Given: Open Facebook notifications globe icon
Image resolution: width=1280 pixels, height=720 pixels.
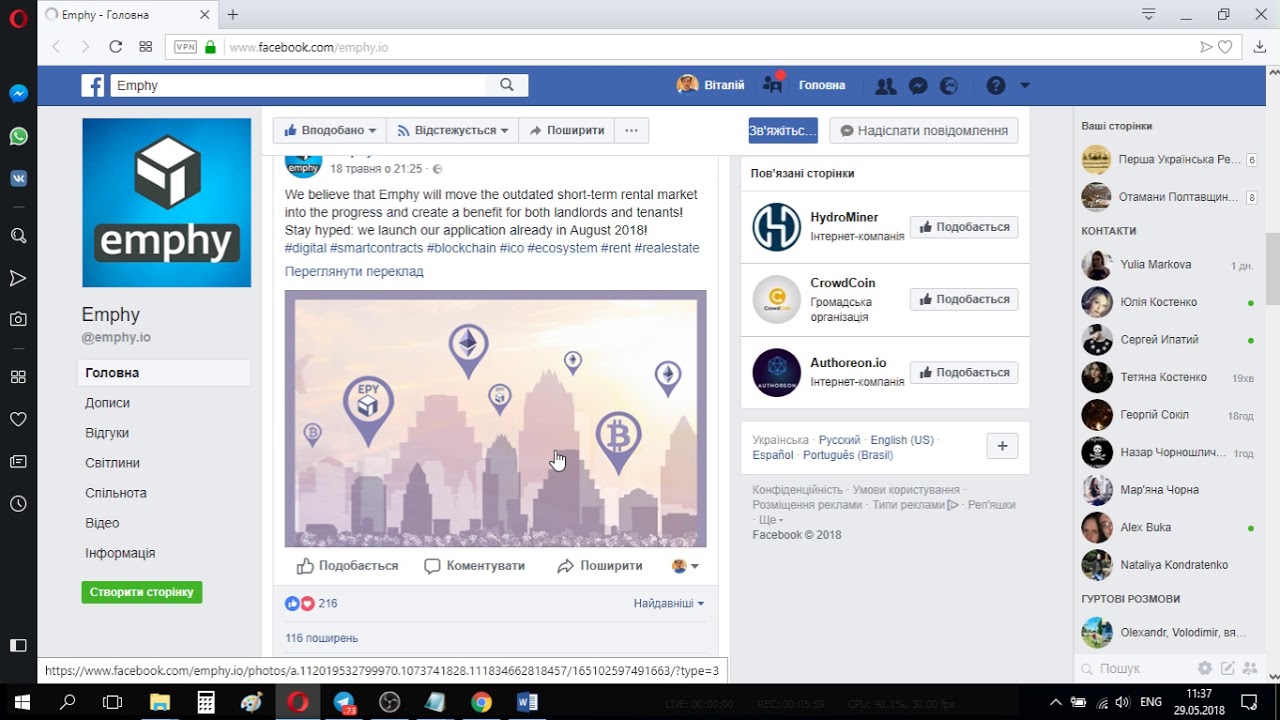Looking at the screenshot, I should tap(949, 86).
